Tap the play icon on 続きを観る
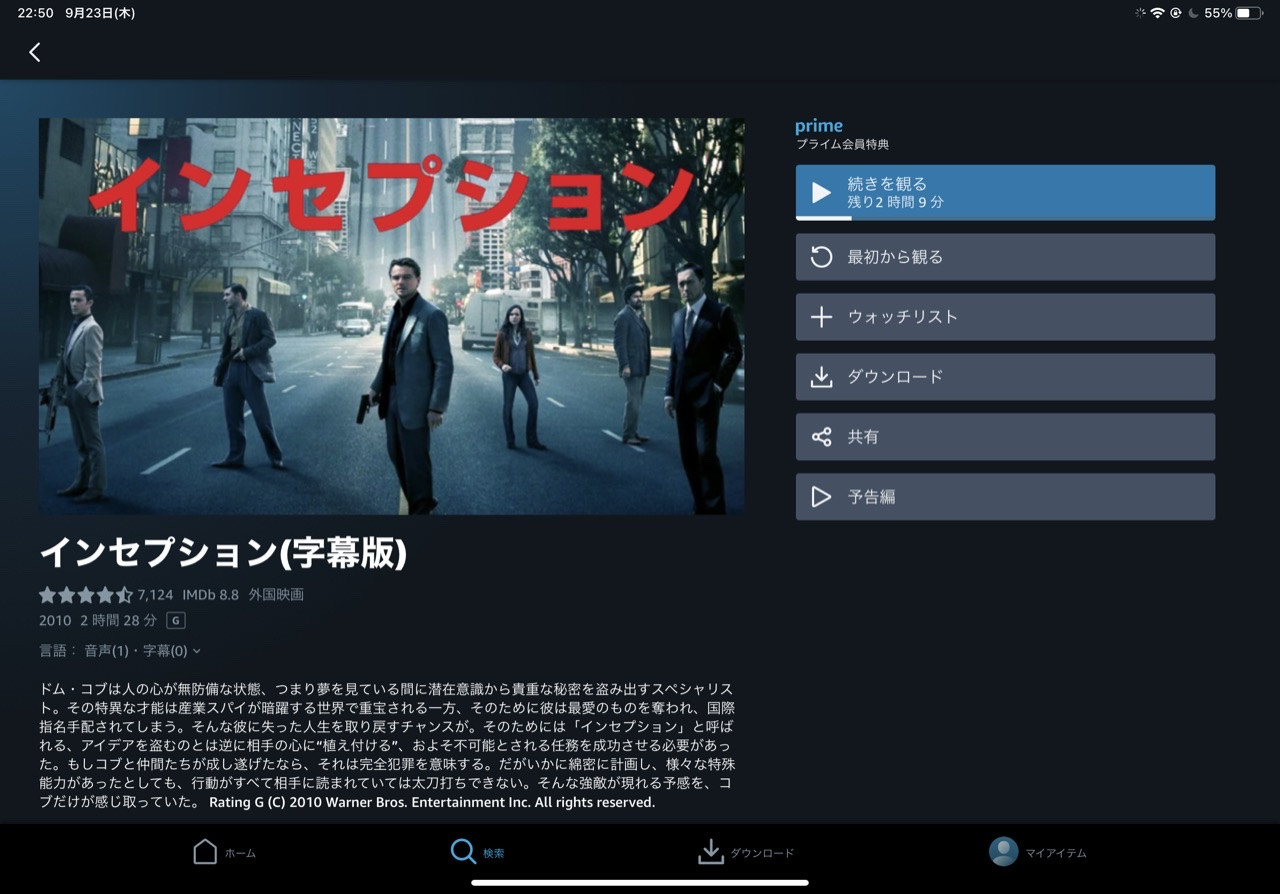 click(821, 193)
